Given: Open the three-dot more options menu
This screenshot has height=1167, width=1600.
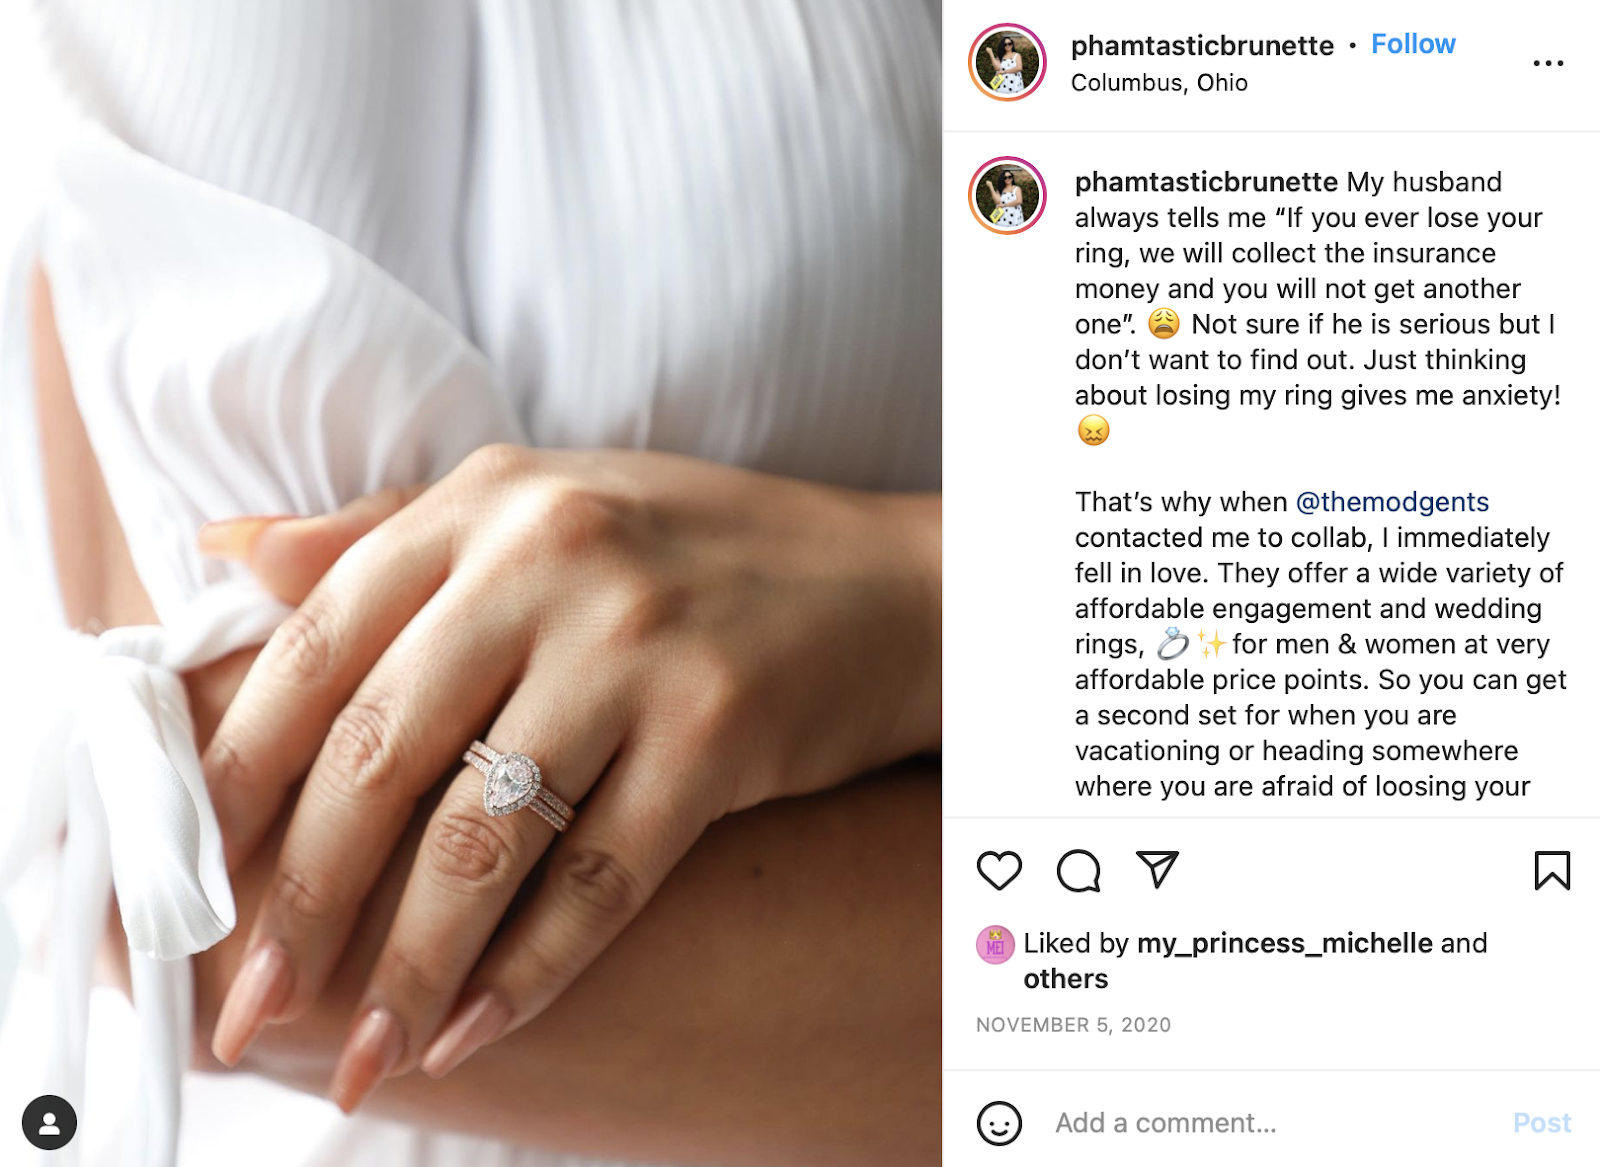Looking at the screenshot, I should click(1548, 63).
